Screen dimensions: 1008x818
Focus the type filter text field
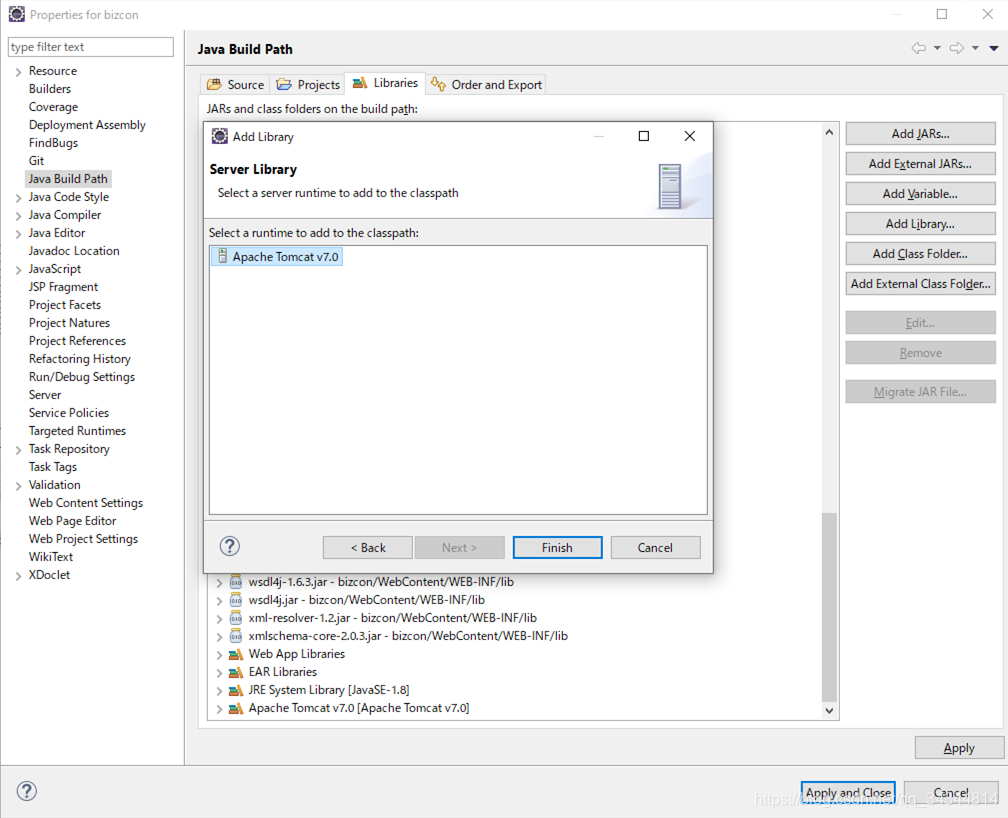pos(91,47)
